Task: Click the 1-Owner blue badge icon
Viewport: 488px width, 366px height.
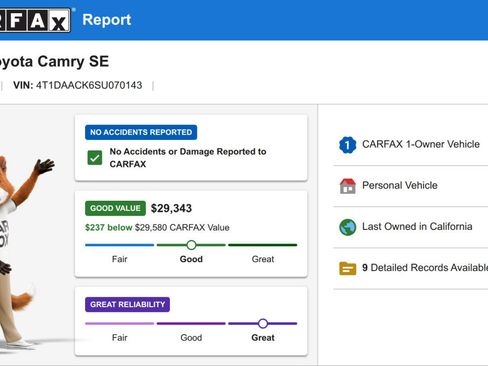Action: 347,145
